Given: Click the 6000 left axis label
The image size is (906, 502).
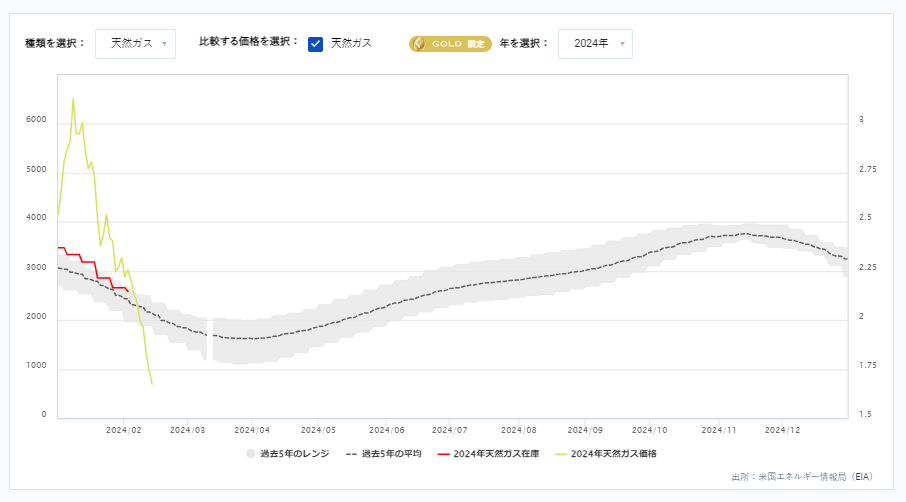Looking at the screenshot, I should point(36,120).
